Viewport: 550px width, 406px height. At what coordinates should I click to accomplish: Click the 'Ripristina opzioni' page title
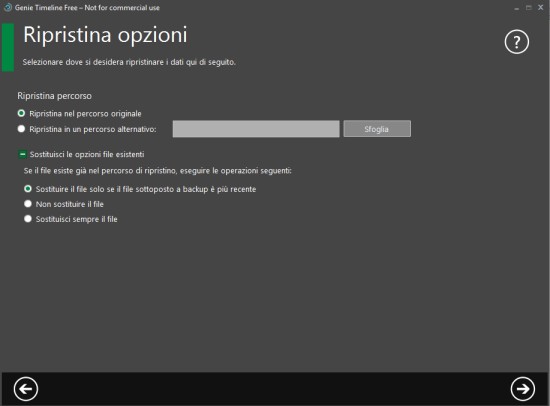(105, 35)
